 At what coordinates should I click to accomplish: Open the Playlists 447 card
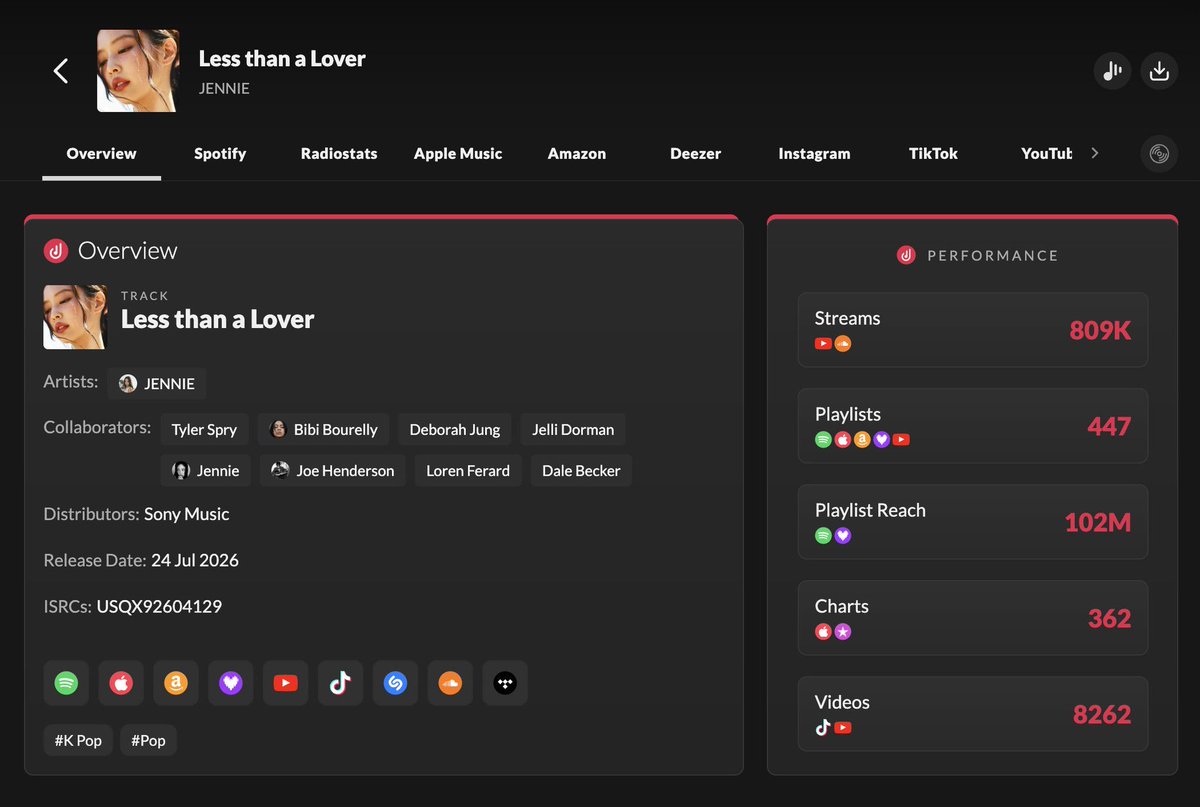tap(972, 426)
